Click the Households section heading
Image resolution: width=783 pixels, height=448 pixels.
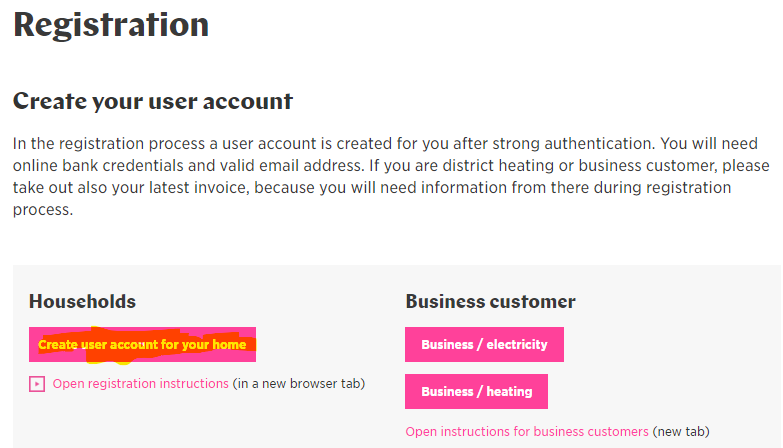pyautogui.click(x=82, y=302)
